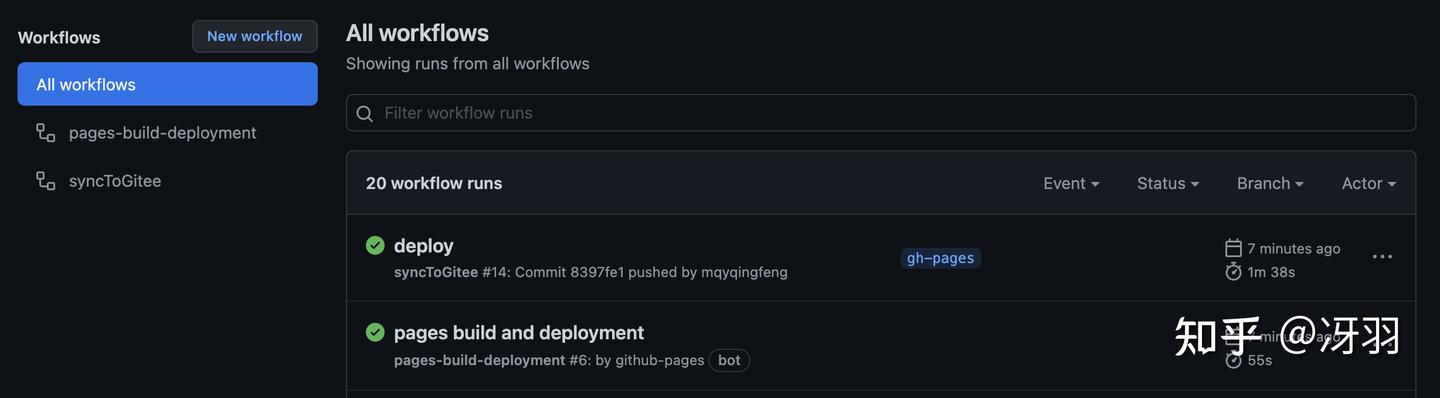Viewport: 1440px width, 398px height.
Task: Click the green success icon for deploy
Action: 375,245
